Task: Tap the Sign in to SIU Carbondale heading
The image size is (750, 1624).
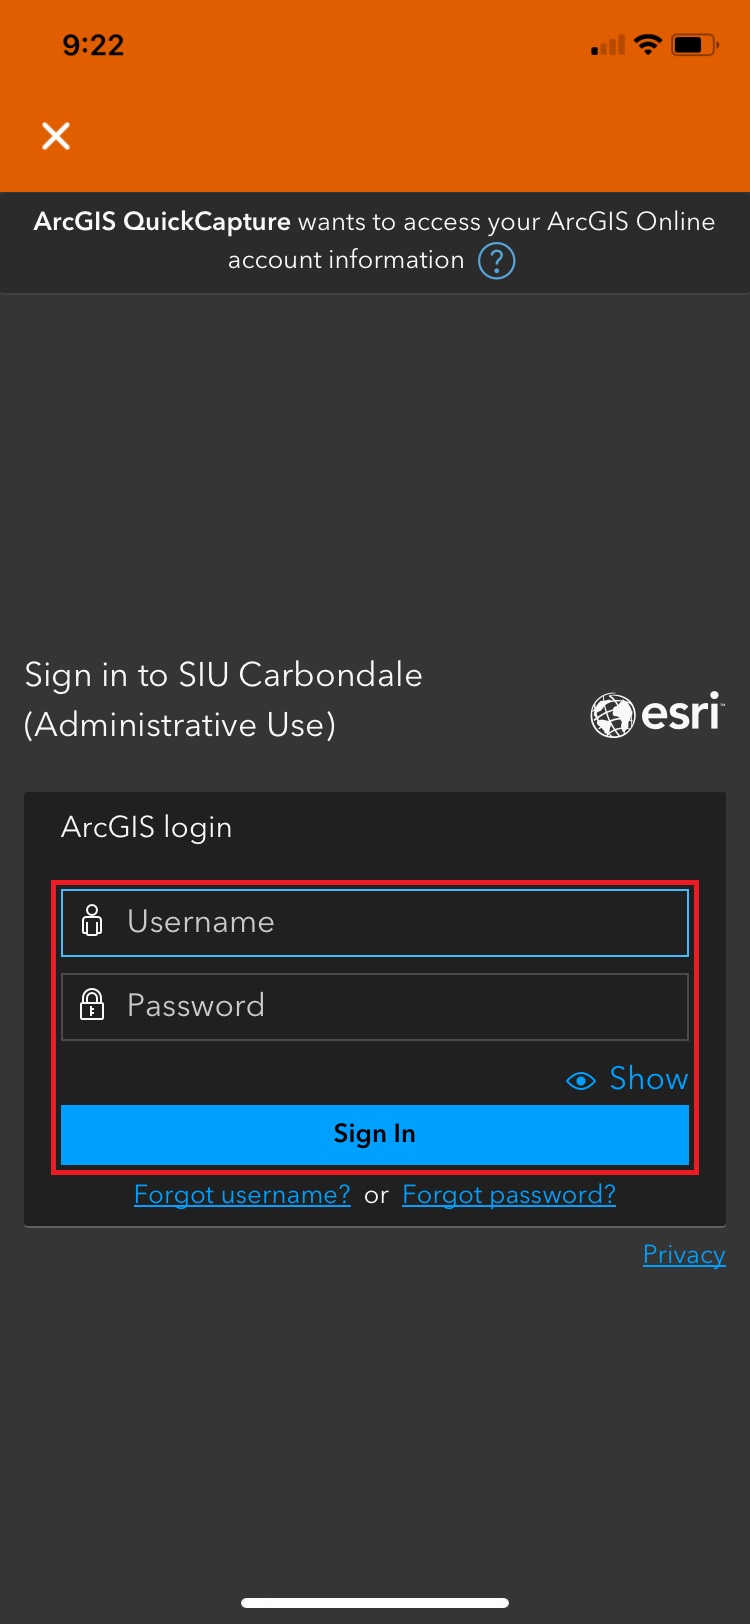Action: tap(223, 699)
